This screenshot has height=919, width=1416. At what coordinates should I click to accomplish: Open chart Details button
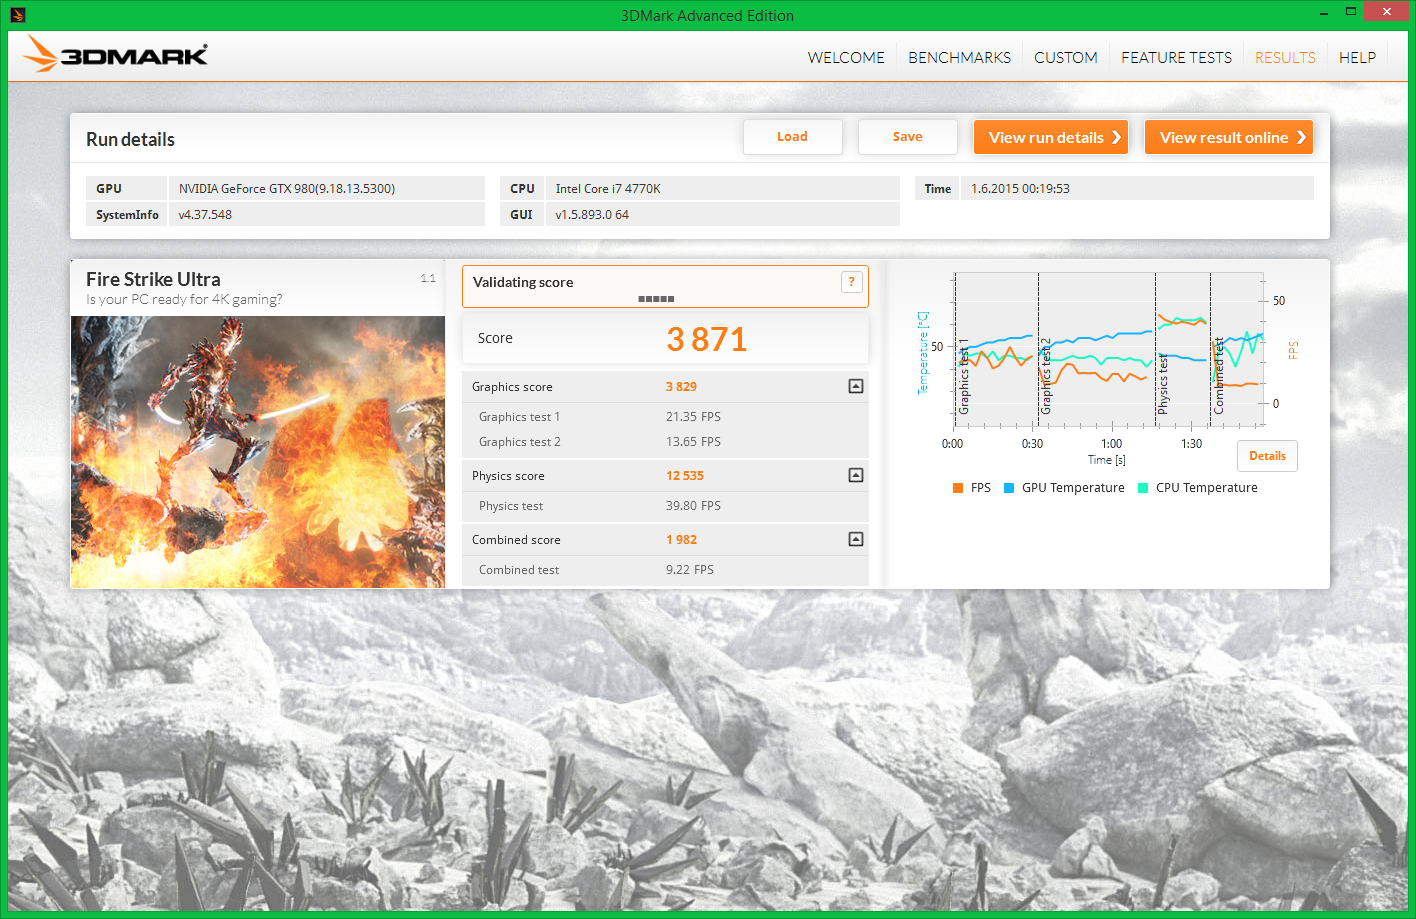[x=1267, y=456]
